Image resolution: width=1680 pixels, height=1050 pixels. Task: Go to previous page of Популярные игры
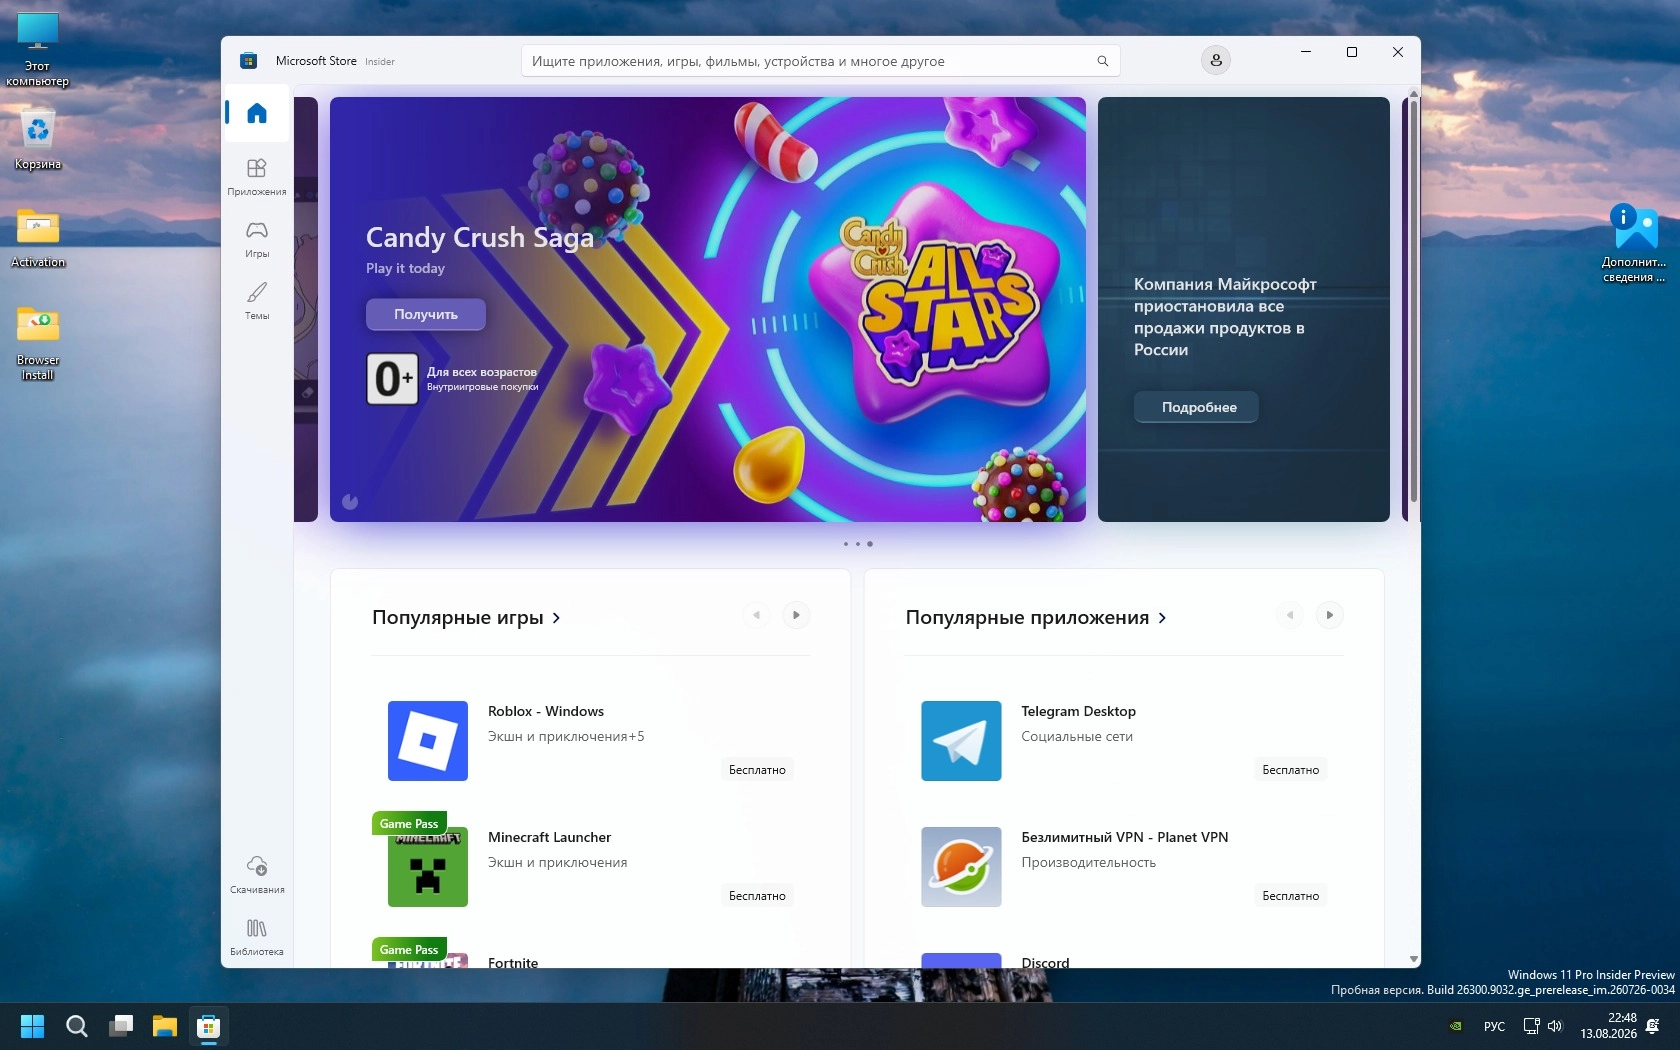pos(757,615)
